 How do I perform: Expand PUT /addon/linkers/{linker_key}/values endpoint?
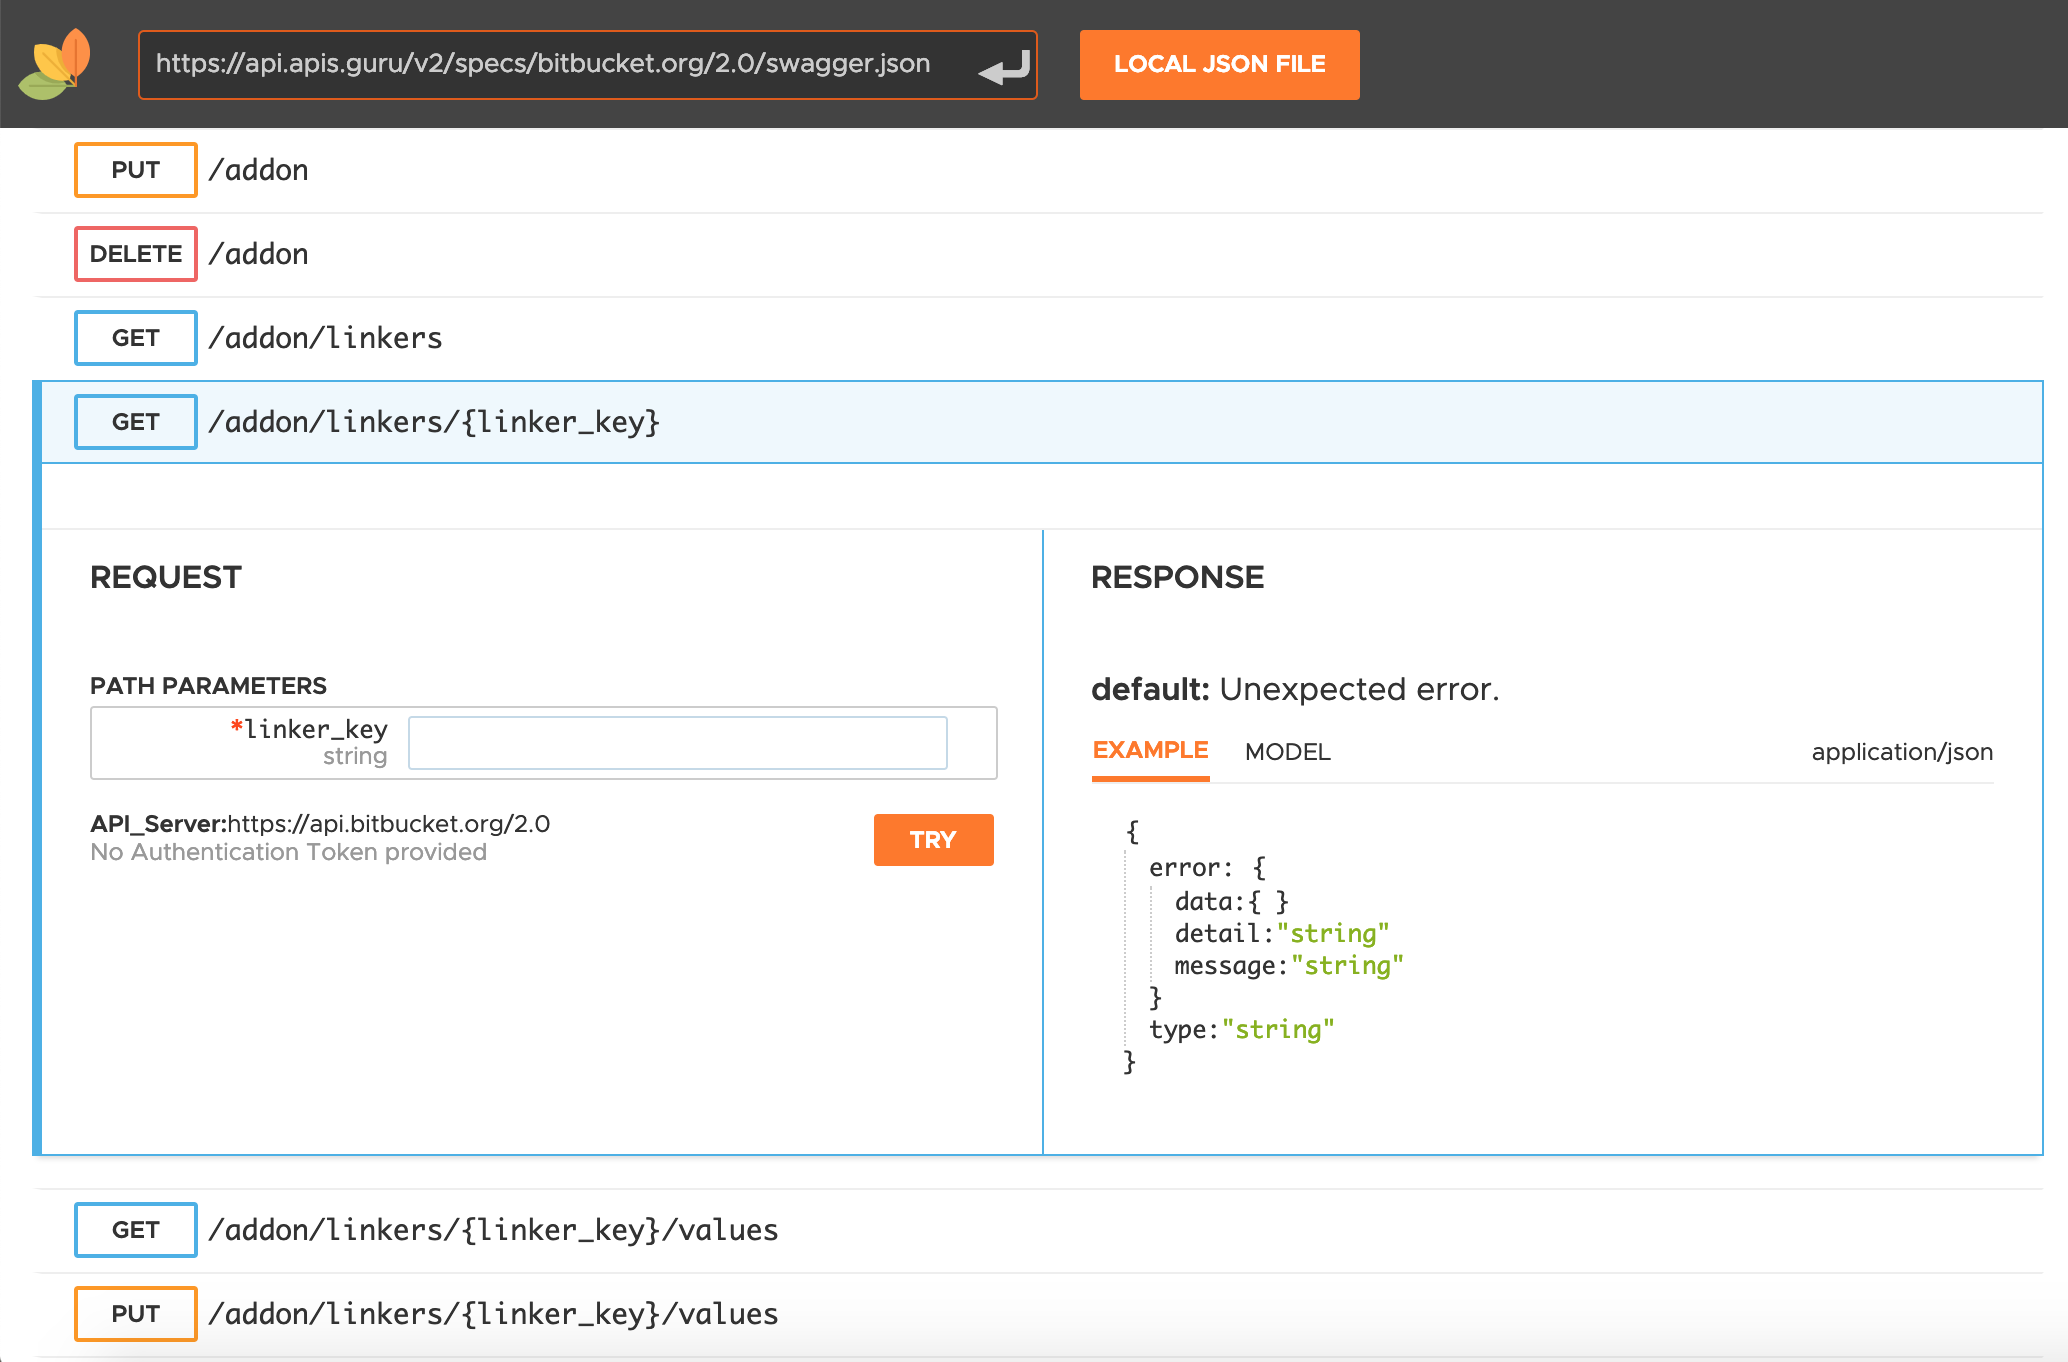click(493, 1314)
